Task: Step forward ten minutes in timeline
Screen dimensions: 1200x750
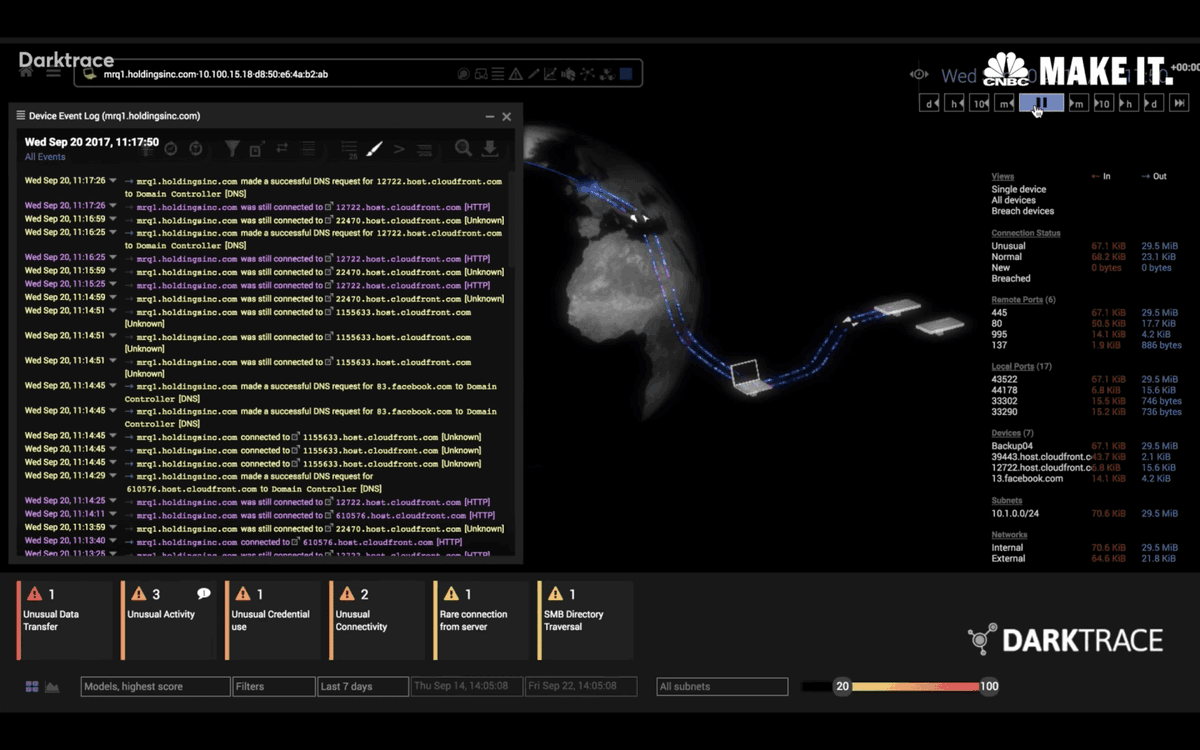Action: coord(1104,103)
